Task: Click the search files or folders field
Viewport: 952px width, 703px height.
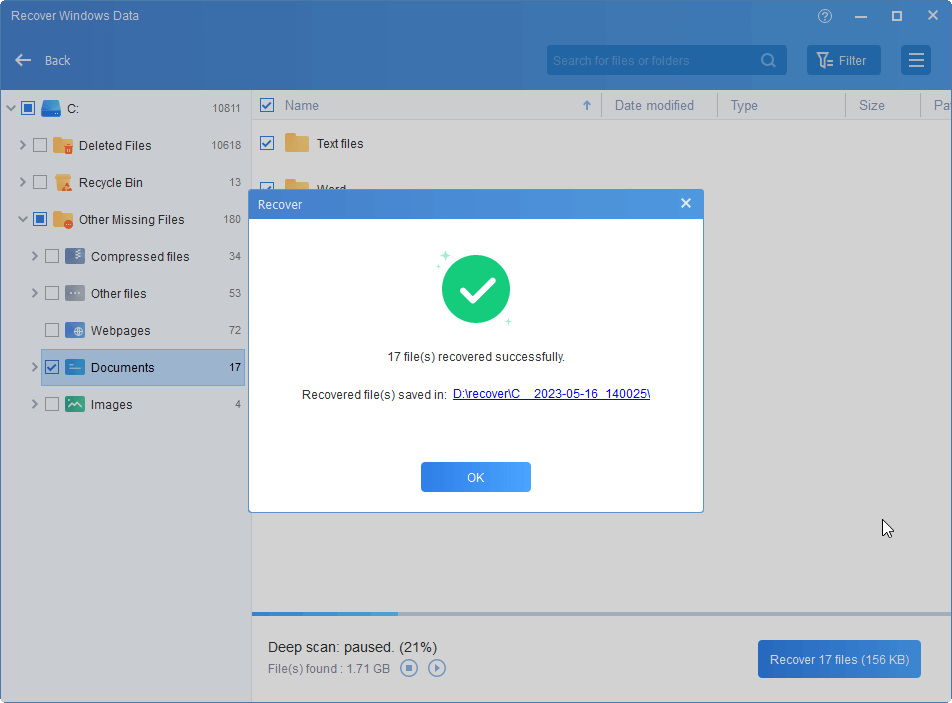Action: point(655,60)
